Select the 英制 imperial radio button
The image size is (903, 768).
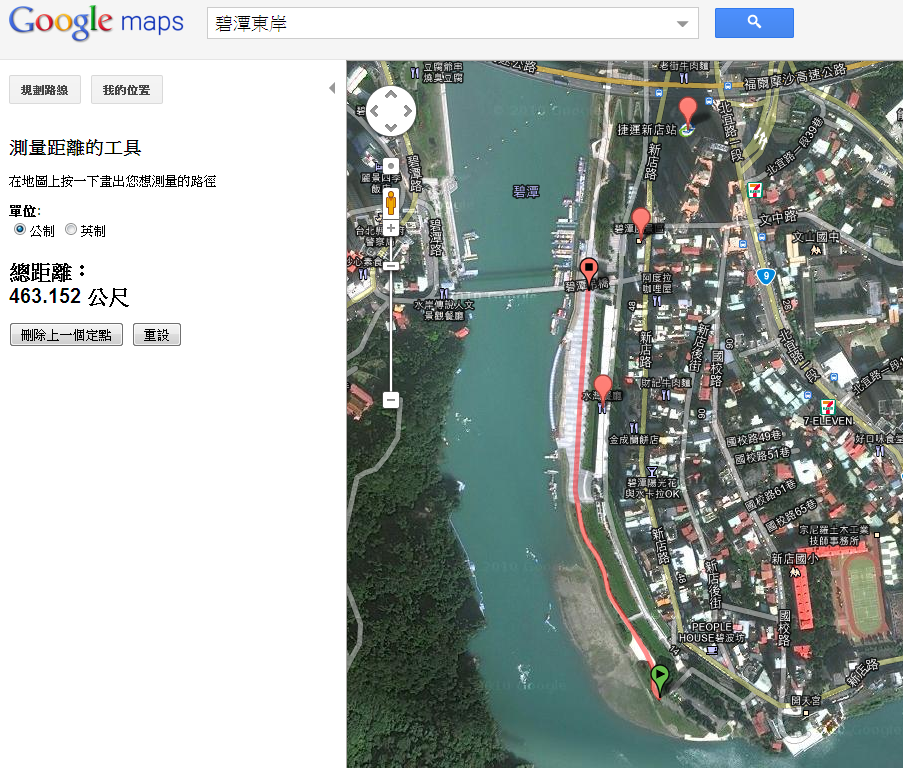pos(71,230)
